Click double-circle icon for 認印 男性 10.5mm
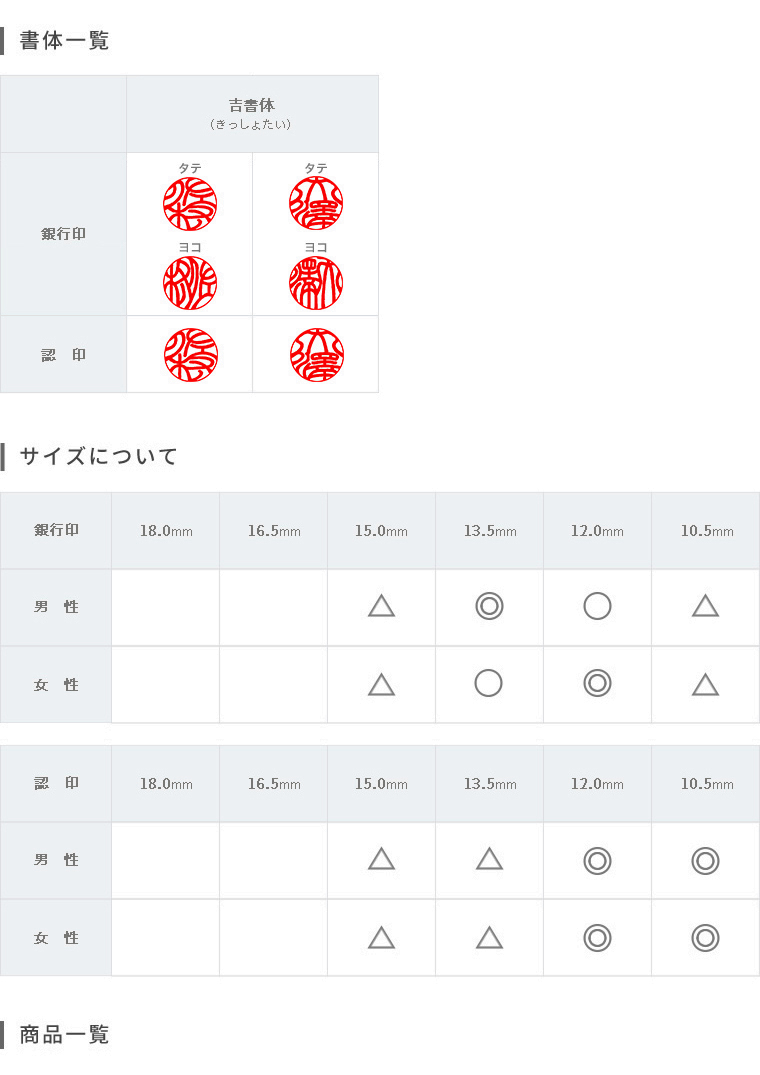The image size is (760, 1075). 705,860
